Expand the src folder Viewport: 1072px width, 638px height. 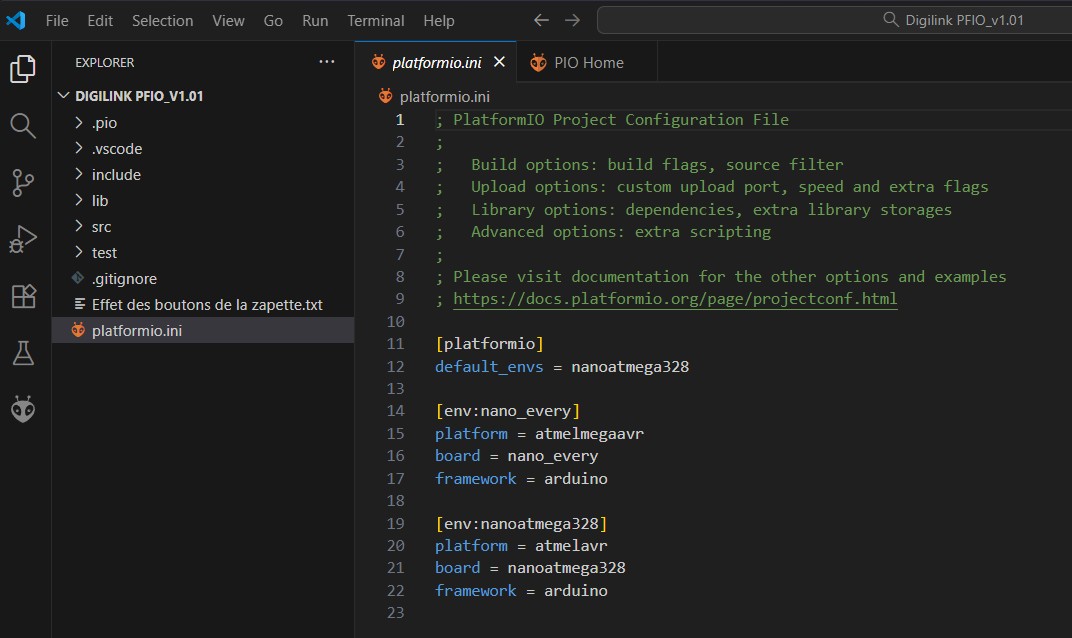point(101,227)
